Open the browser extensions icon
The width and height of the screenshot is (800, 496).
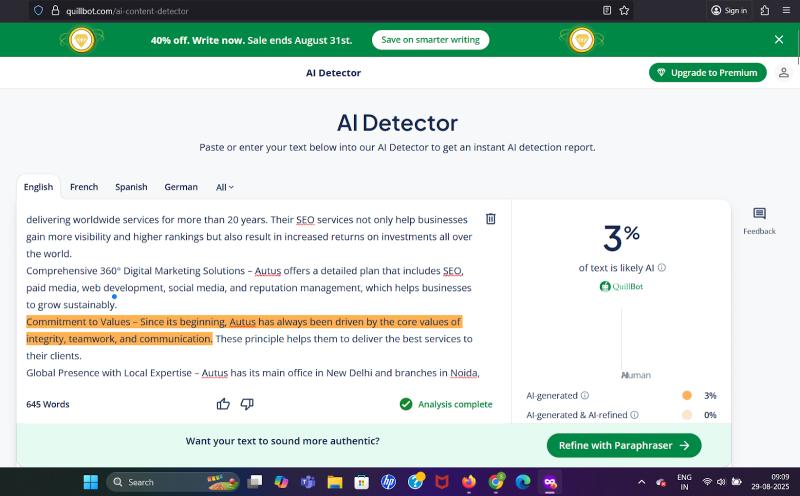tap(764, 10)
